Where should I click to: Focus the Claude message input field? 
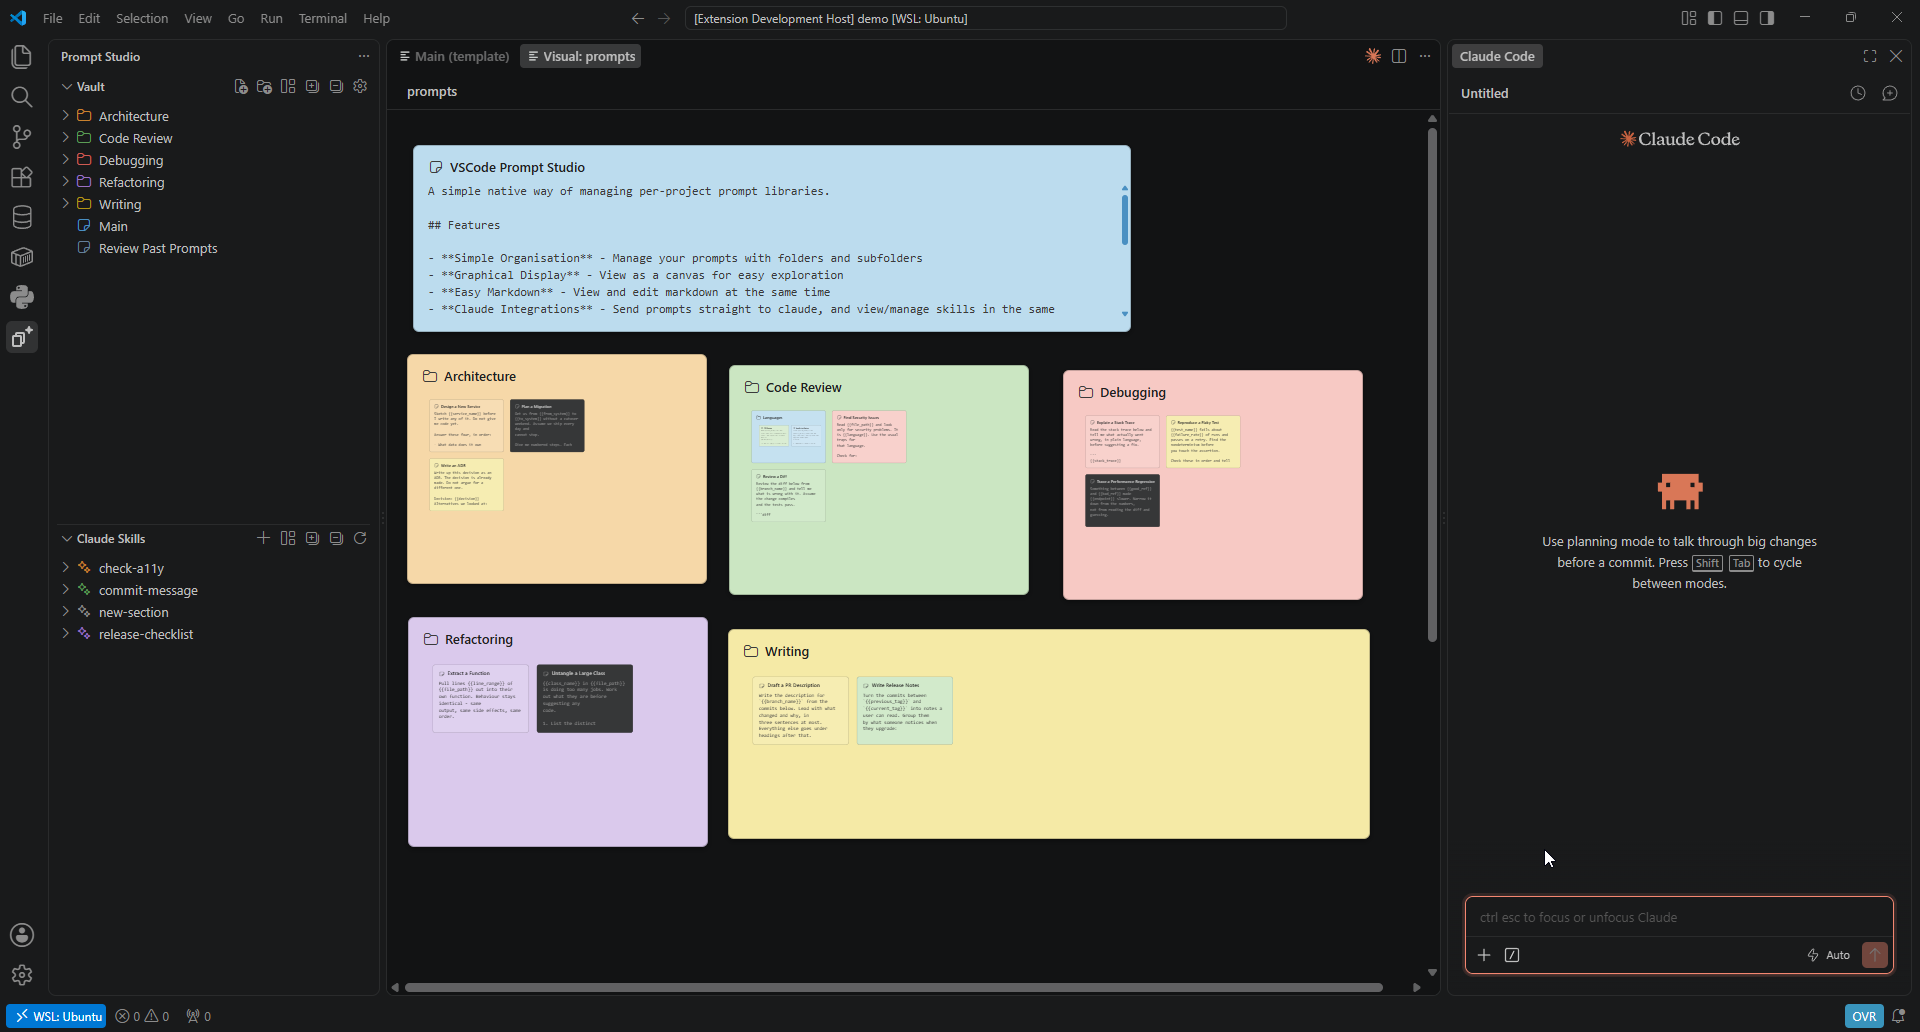tap(1679, 917)
